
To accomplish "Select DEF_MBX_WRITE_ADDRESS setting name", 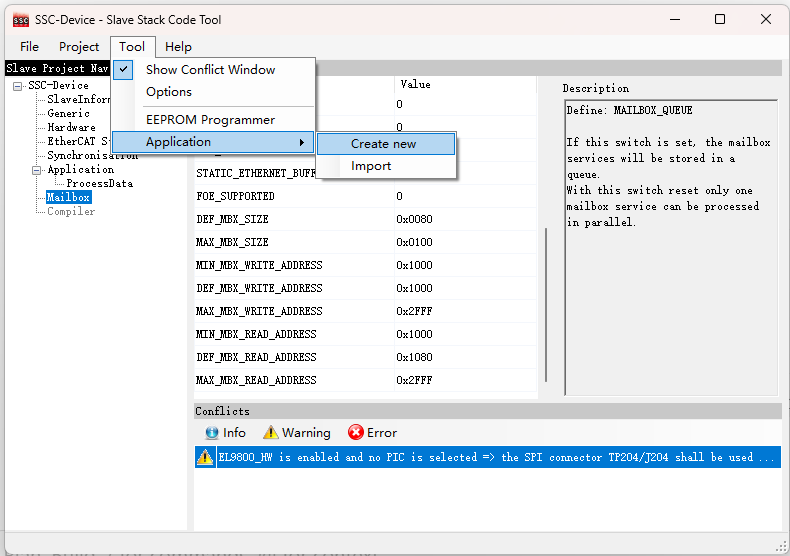I will click(259, 288).
